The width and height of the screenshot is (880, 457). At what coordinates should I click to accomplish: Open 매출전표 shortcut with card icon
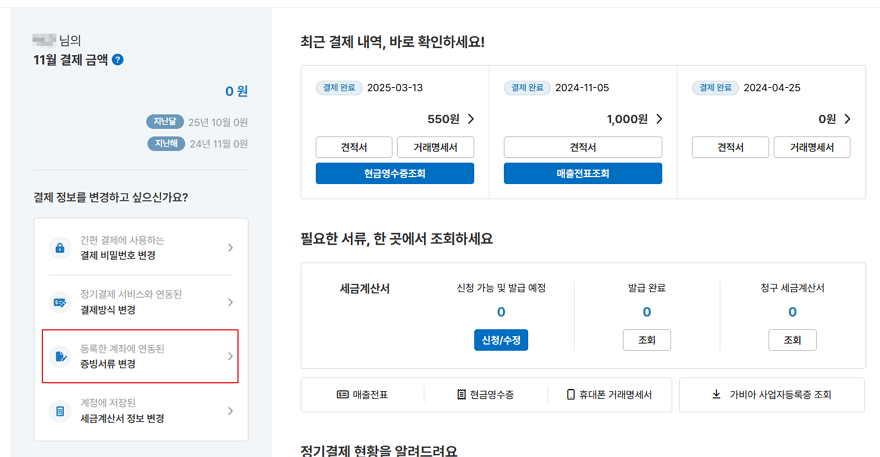pyautogui.click(x=362, y=395)
